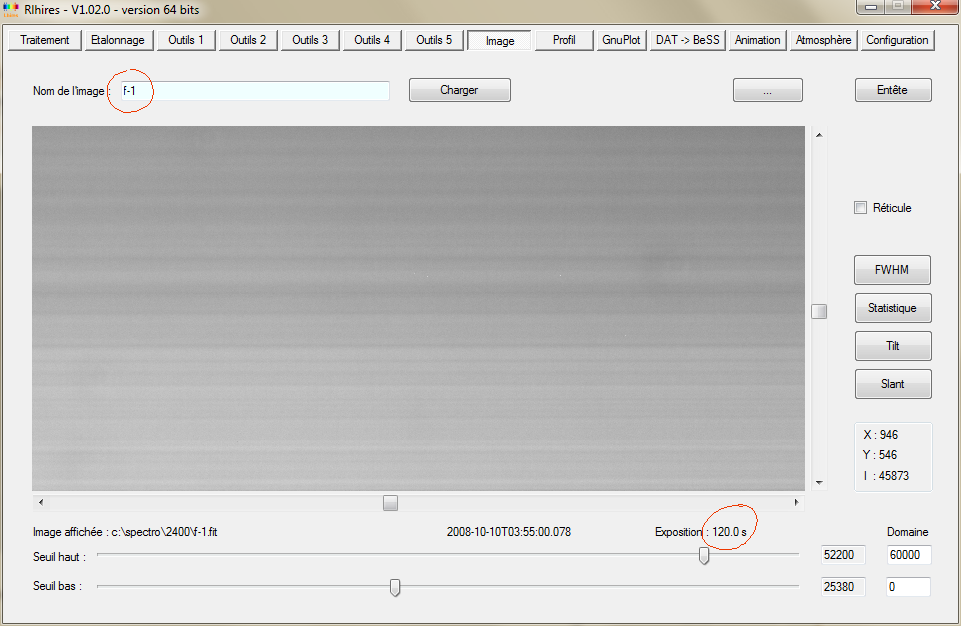Go to the Animation tab
961x626 pixels.
758,40
